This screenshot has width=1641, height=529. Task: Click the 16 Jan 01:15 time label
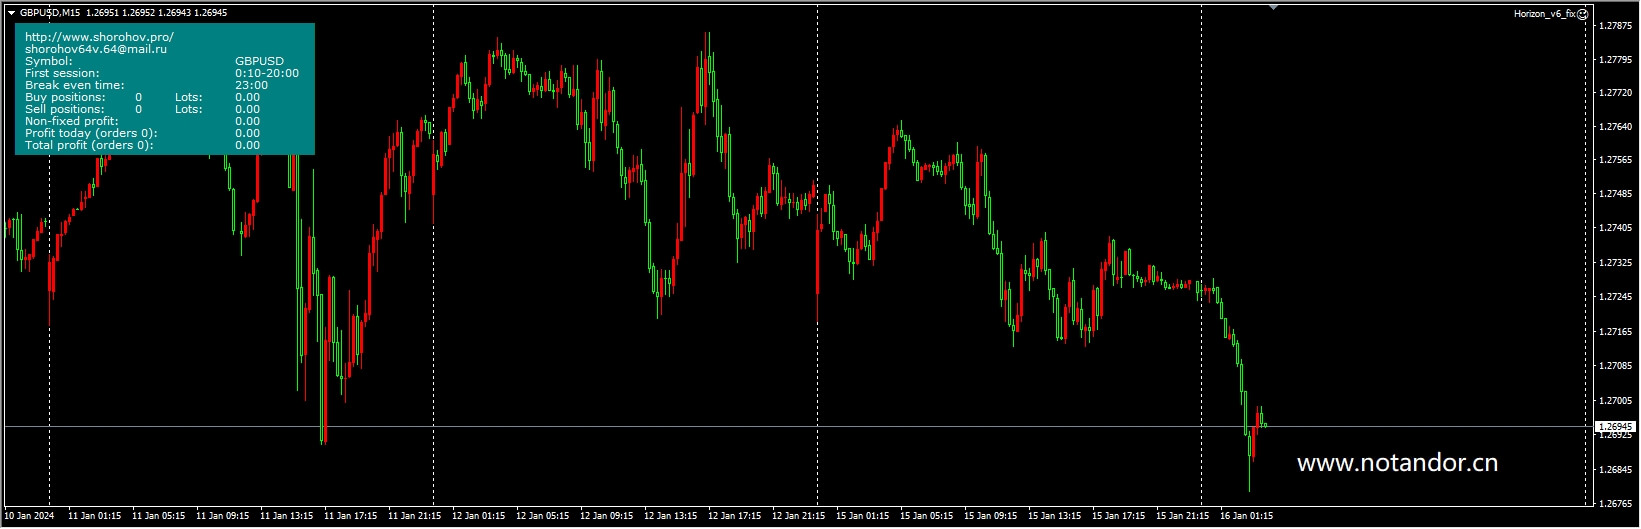pos(1246,516)
